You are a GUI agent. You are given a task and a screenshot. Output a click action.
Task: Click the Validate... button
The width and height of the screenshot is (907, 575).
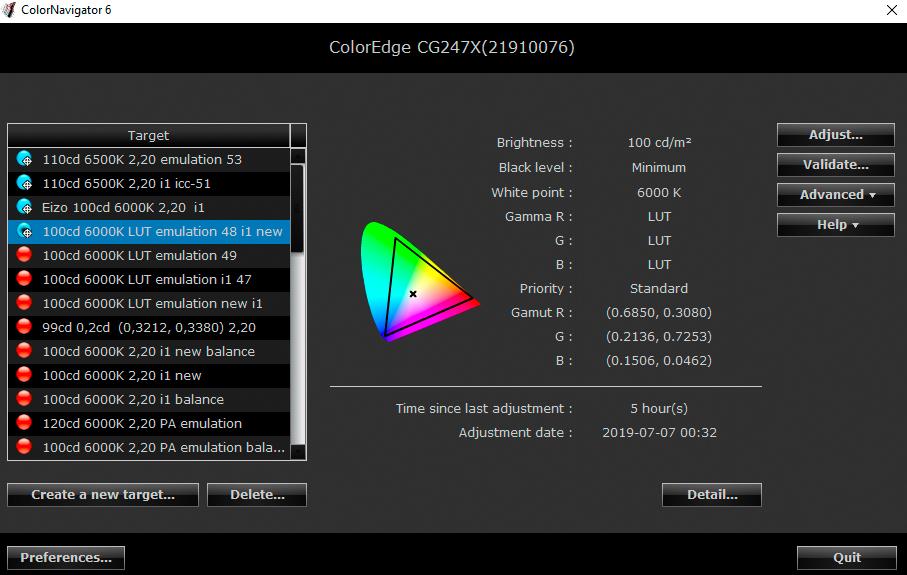point(836,165)
